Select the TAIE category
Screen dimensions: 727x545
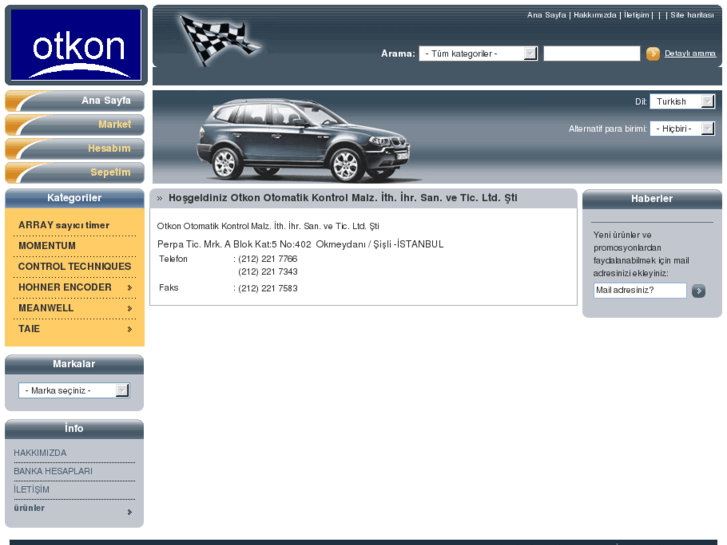29,329
